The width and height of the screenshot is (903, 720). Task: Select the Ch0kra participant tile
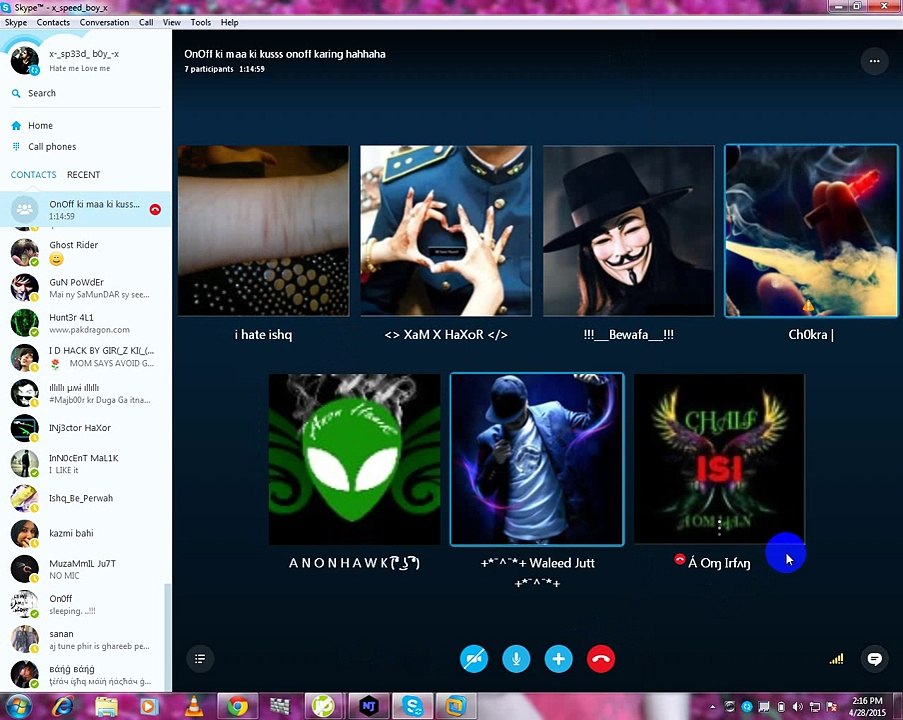[x=811, y=230]
